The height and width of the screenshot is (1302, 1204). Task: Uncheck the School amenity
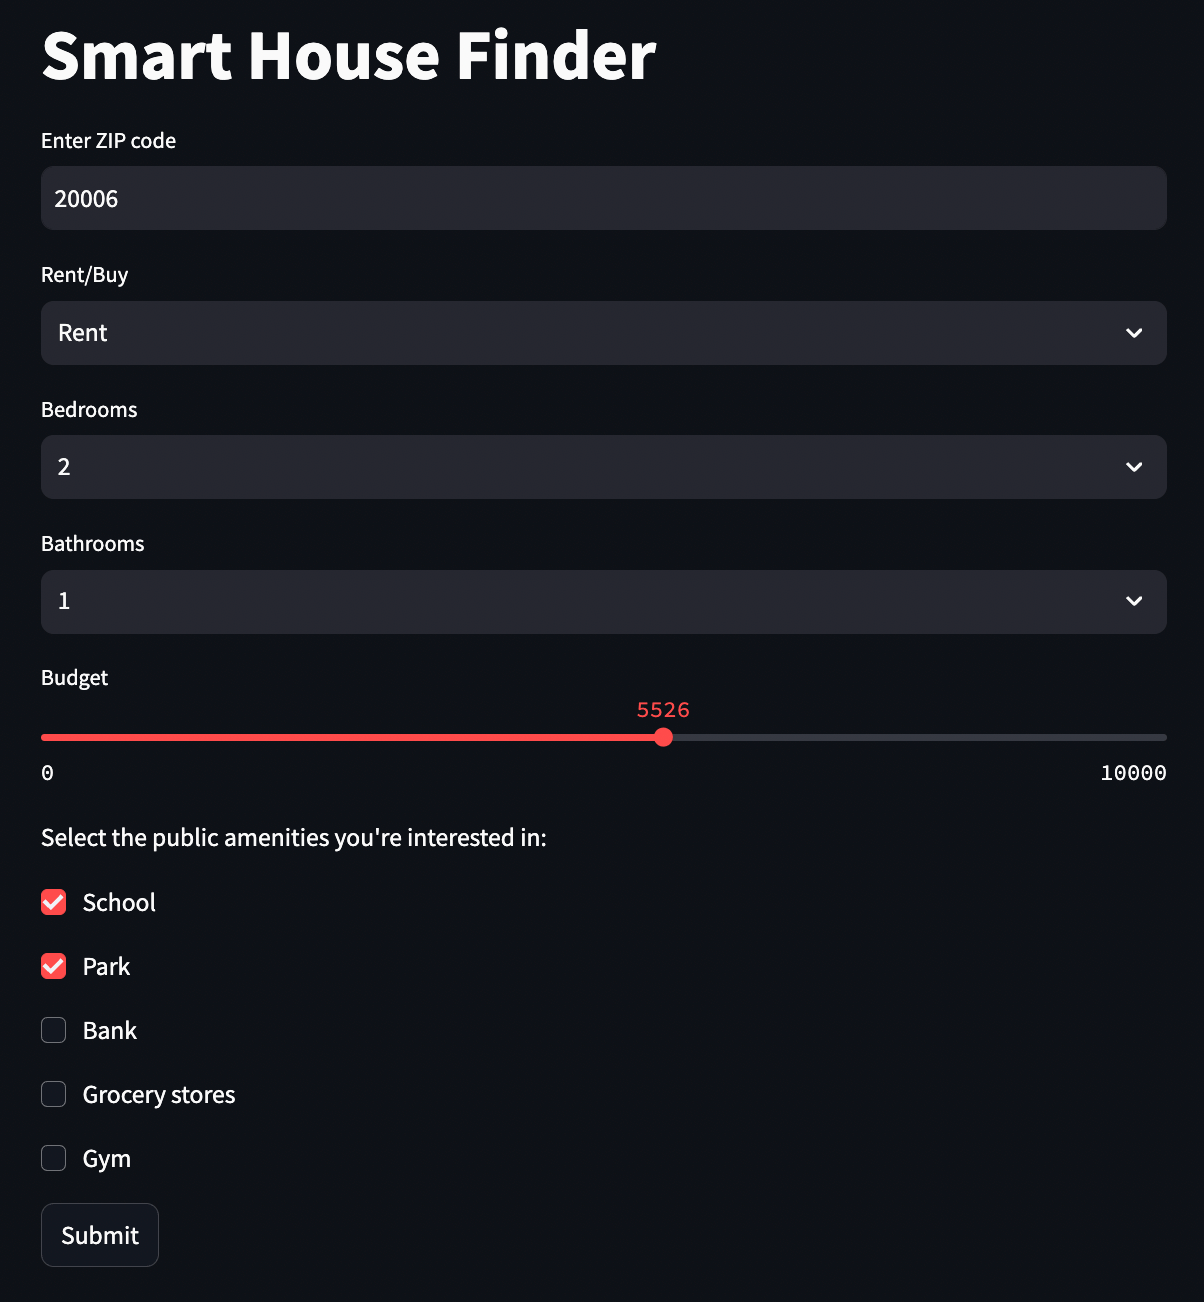pyautogui.click(x=53, y=902)
